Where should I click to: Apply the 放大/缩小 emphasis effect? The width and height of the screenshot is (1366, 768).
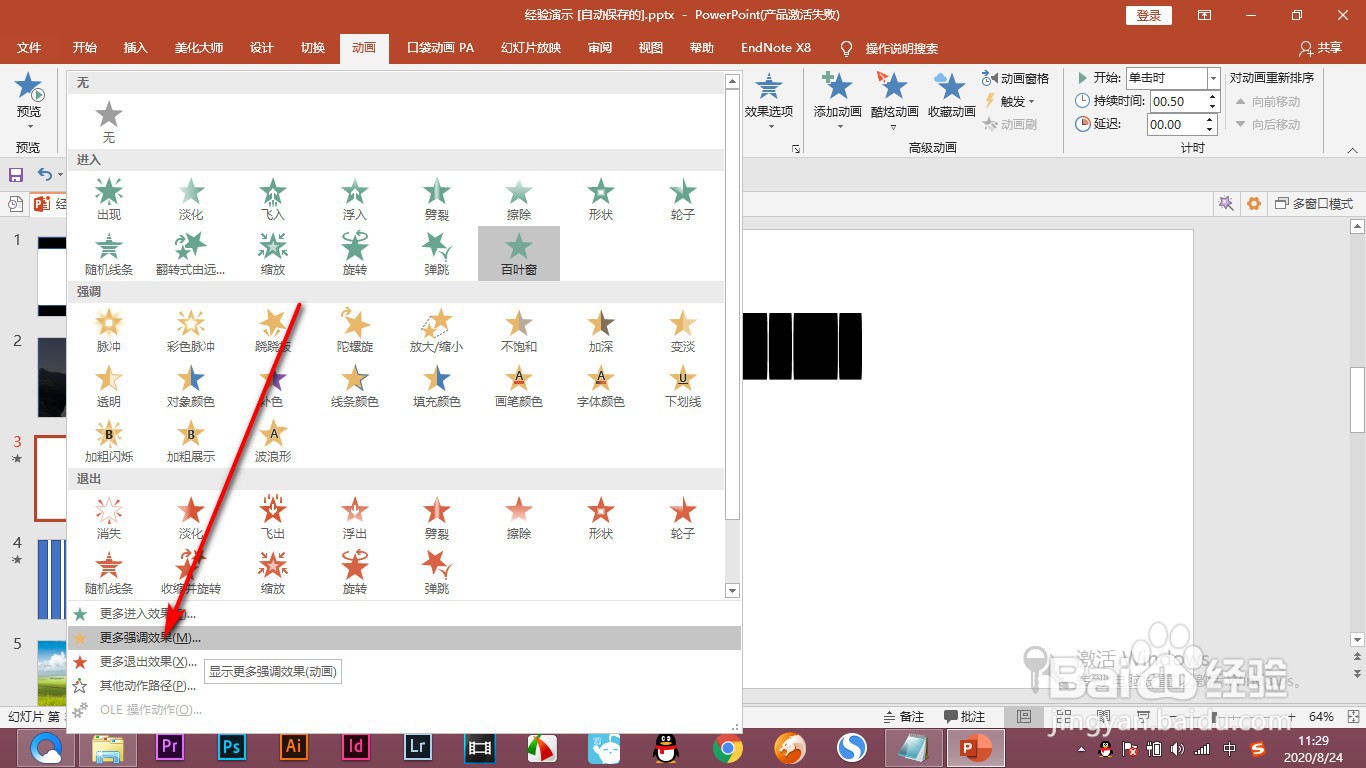437,330
